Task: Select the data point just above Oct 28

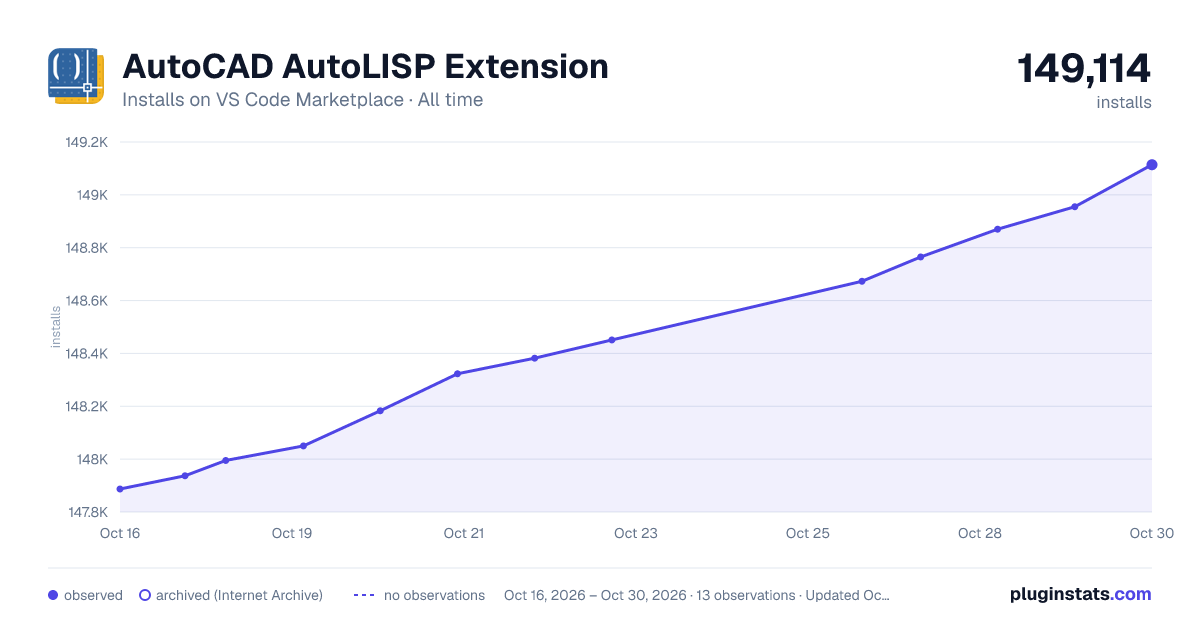Action: click(998, 229)
